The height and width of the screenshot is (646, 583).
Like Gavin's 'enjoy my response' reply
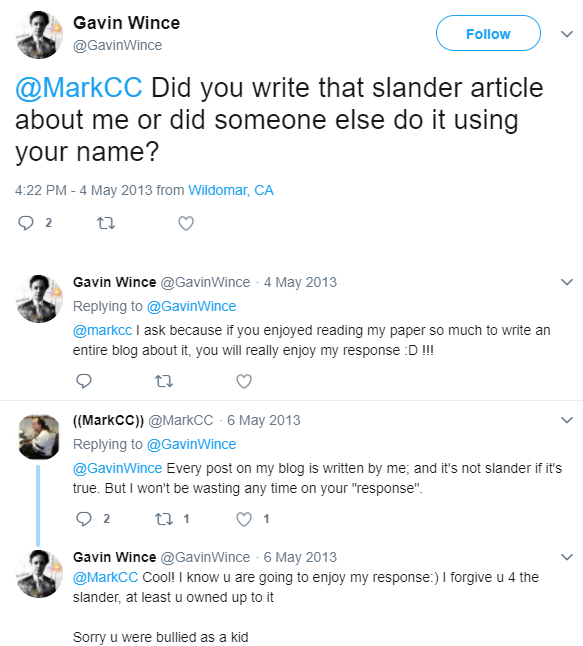244,381
